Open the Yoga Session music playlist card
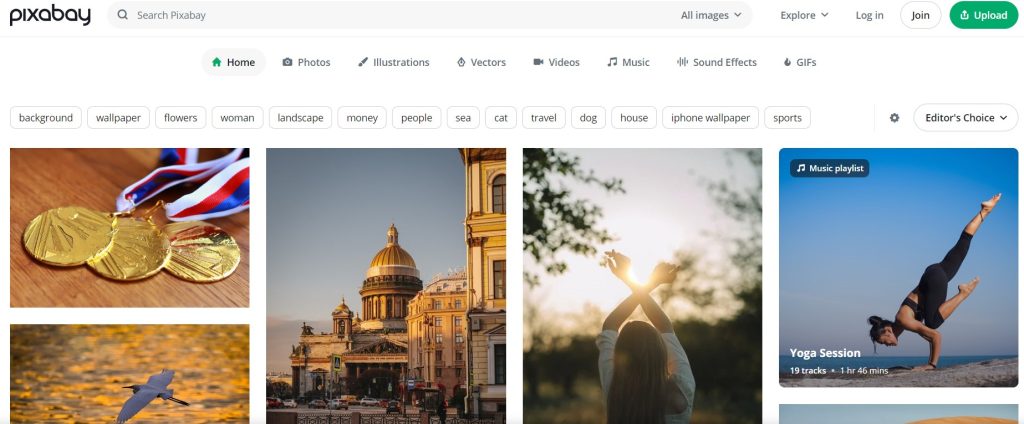 coord(899,267)
